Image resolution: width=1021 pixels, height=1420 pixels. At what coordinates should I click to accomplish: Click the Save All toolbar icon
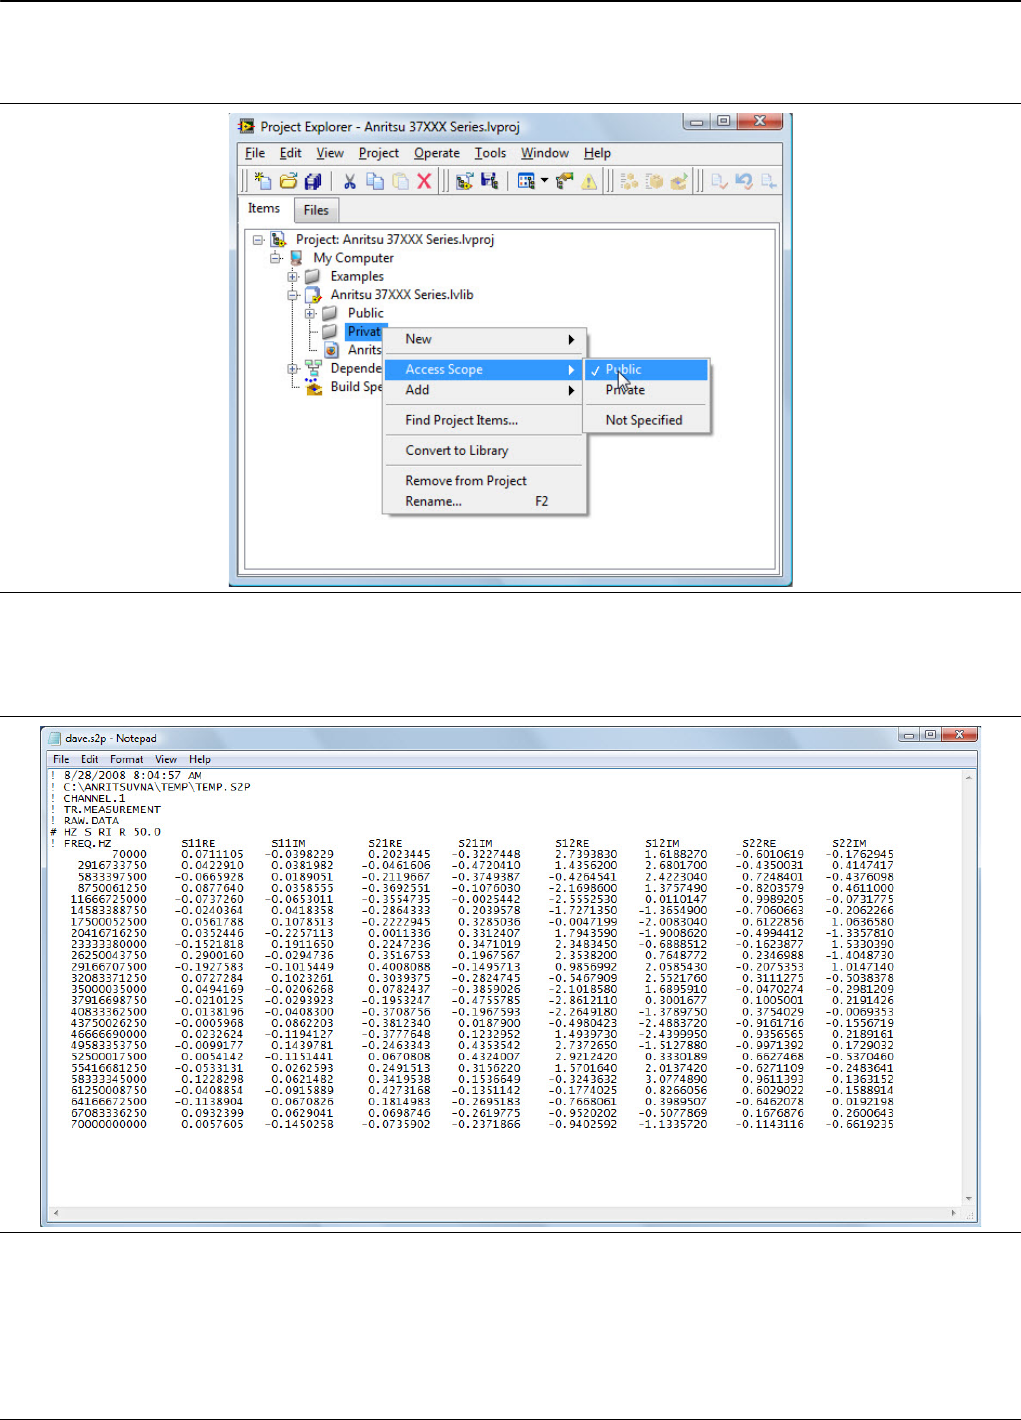313,181
